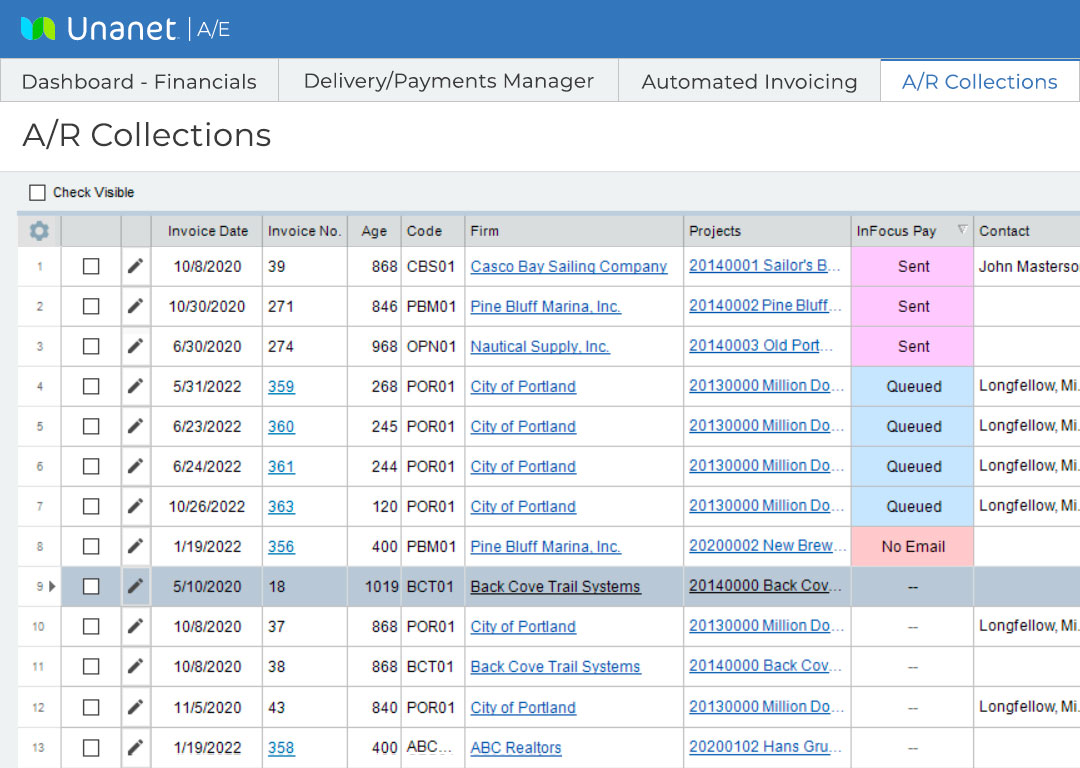Tick the checkbox for invoice 274
This screenshot has width=1080, height=768.
(91, 346)
